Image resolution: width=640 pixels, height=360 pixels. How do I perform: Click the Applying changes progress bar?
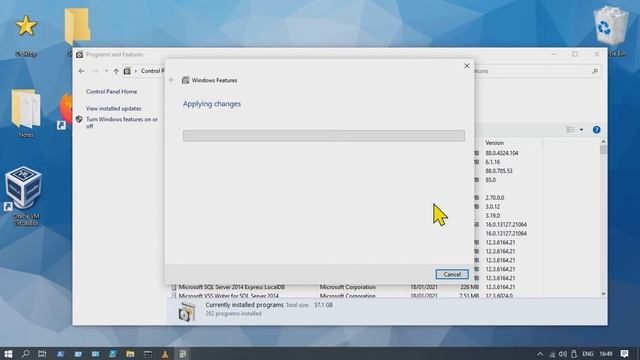[324, 136]
